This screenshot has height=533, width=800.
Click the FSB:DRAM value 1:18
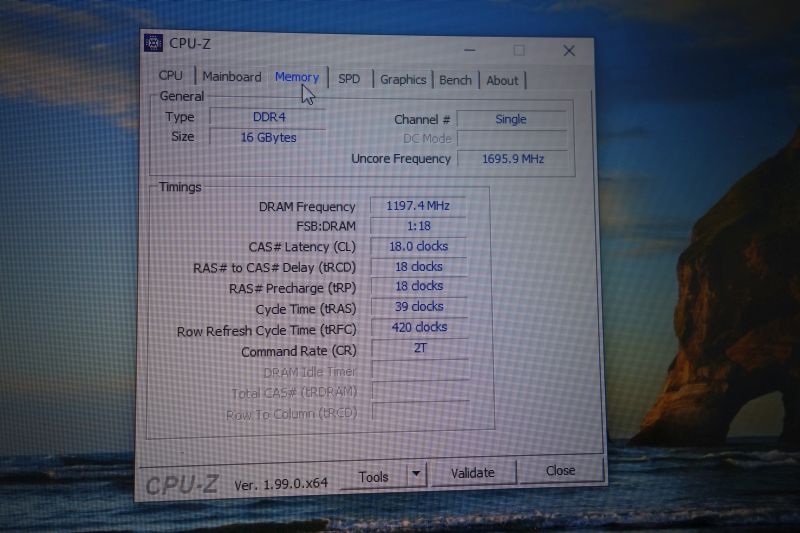[x=418, y=225]
